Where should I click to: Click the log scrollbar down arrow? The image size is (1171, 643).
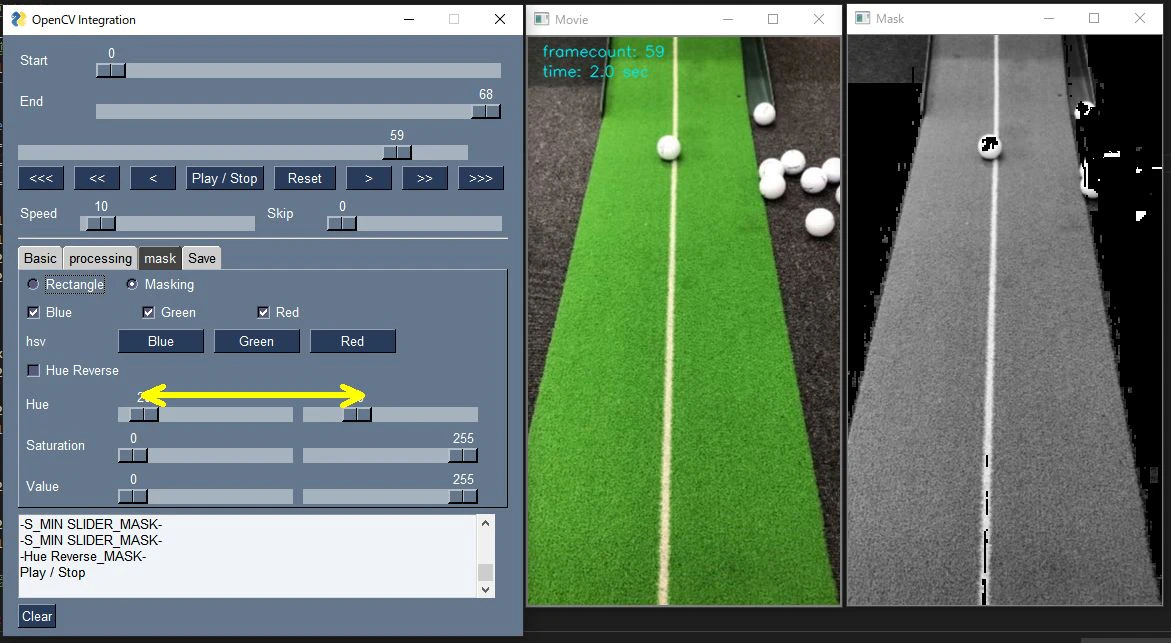point(485,590)
